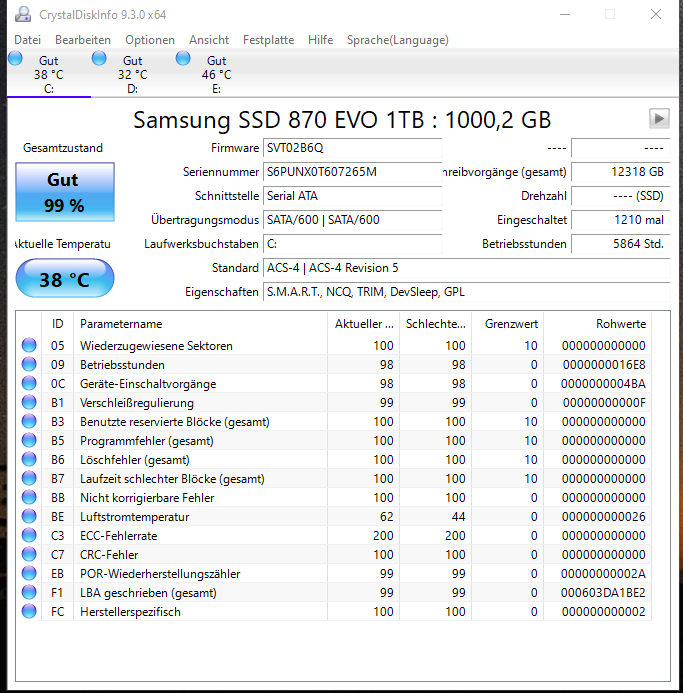Click status icon of Löschfehler row
The image size is (683, 693).
tap(29, 459)
